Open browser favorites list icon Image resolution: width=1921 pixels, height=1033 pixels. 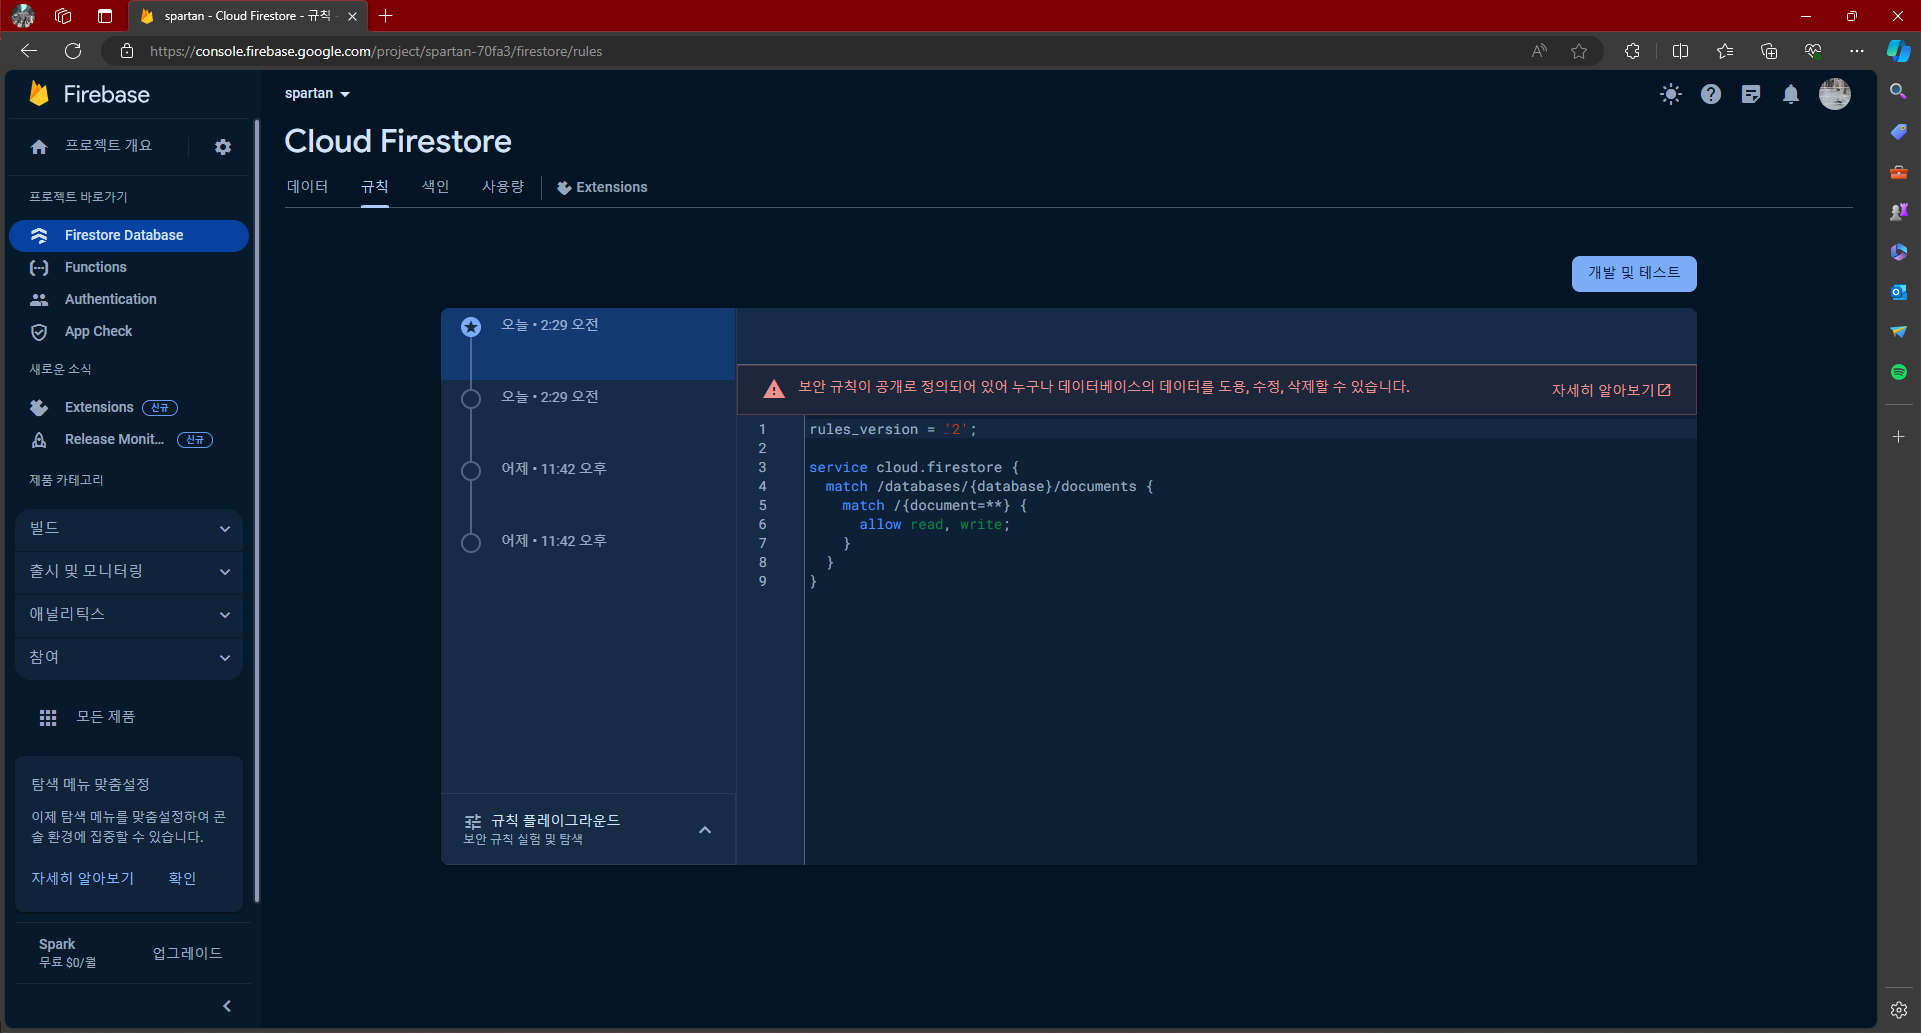[1725, 51]
